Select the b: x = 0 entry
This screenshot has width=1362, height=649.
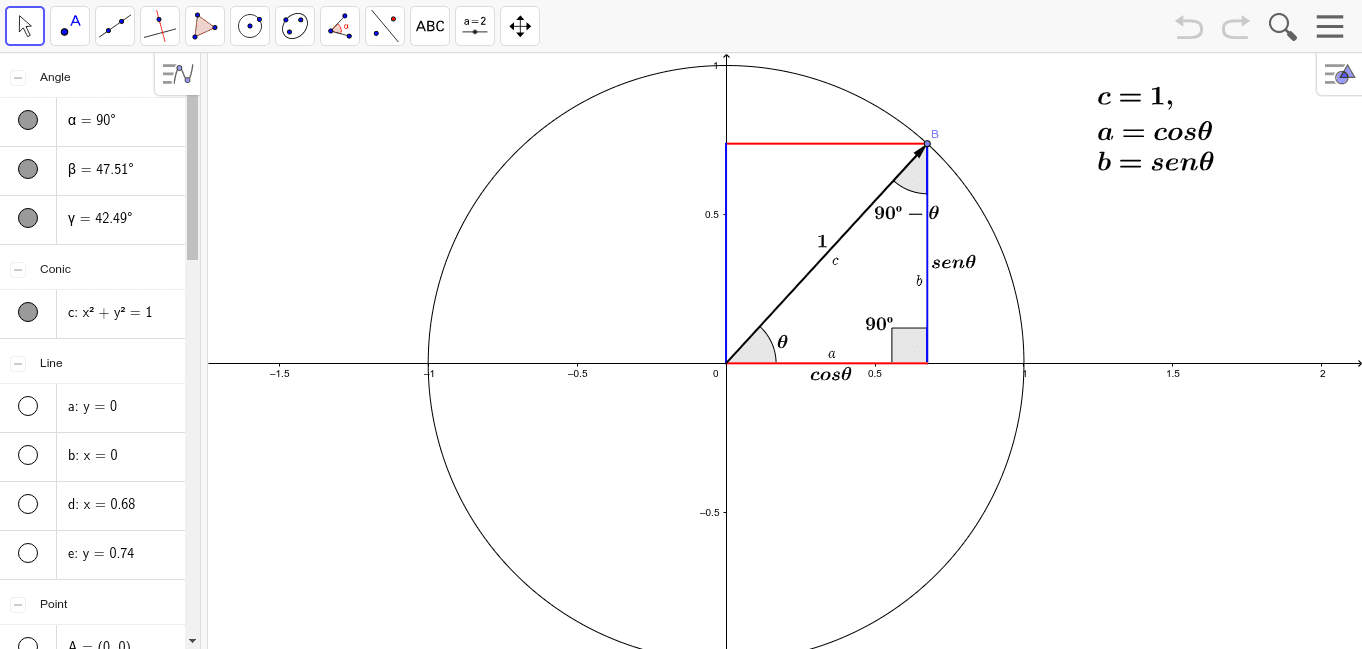[121, 455]
